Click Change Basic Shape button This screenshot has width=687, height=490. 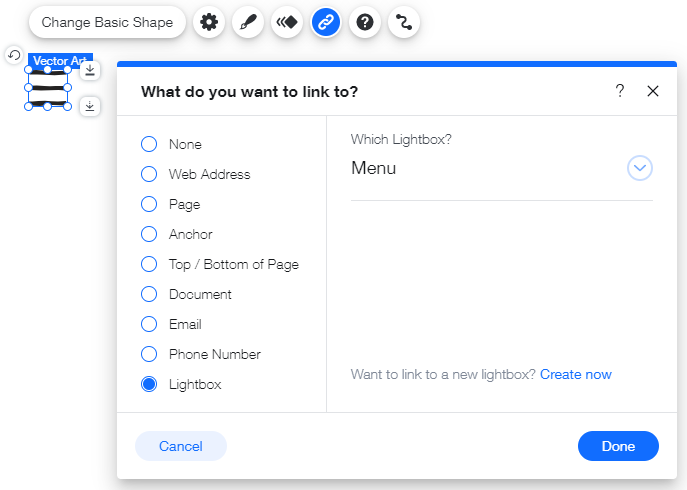(107, 22)
